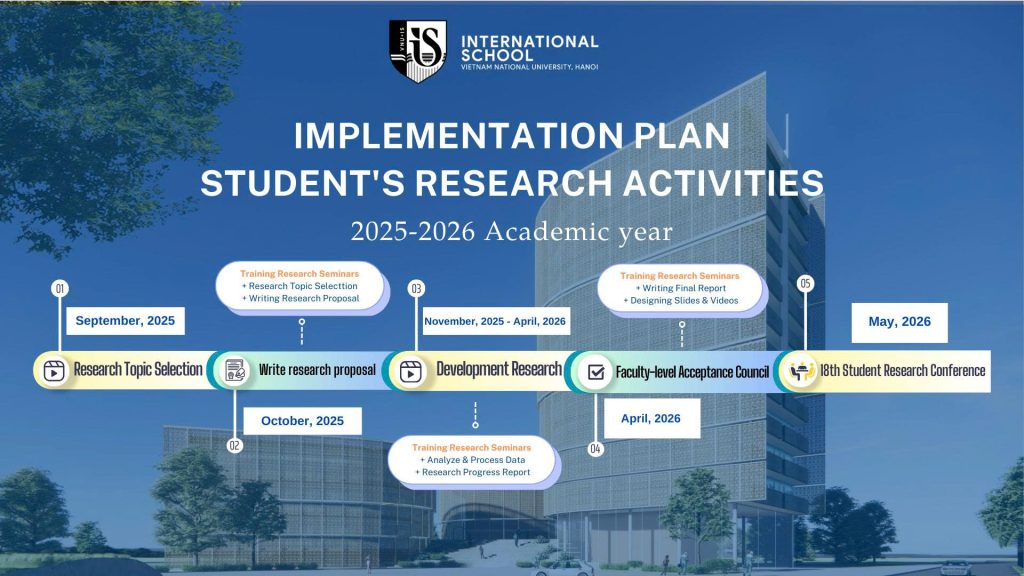Viewport: 1024px width, 576px height.
Task: Click the document icon beside Write research proposal
Action: pos(235,371)
